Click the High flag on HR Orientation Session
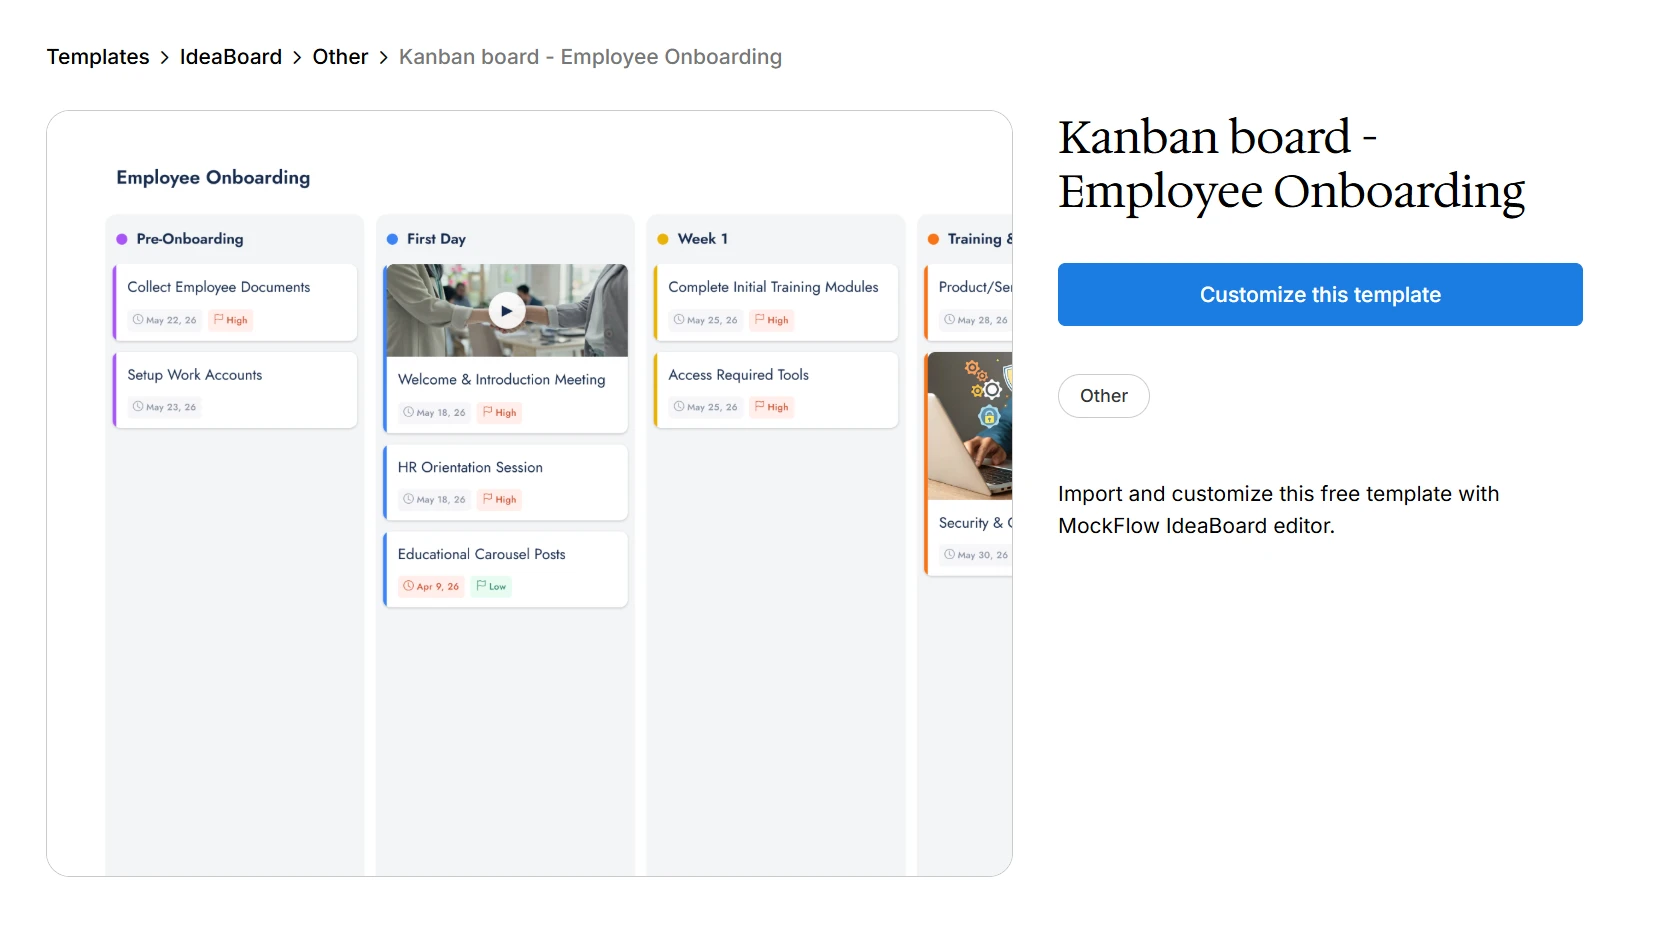The width and height of the screenshot is (1672, 927). point(500,499)
